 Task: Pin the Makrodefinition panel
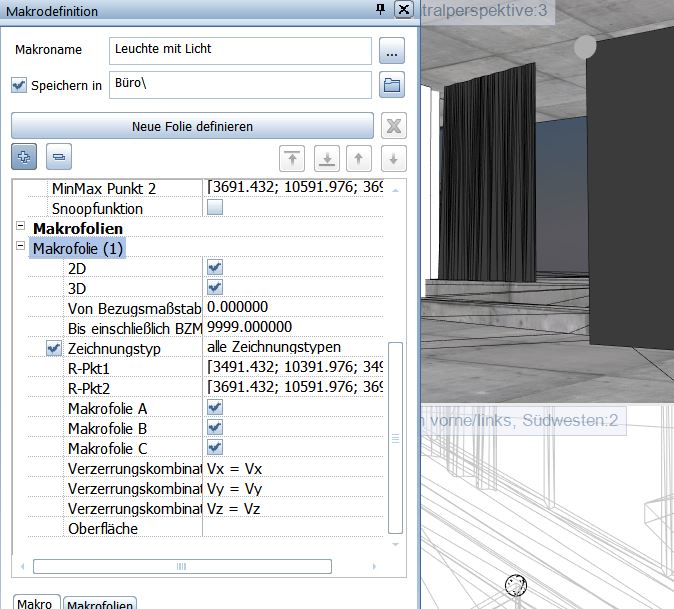[x=380, y=9]
